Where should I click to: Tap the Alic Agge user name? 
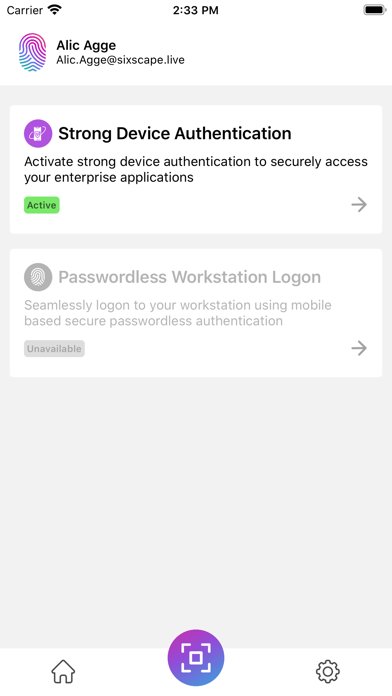click(86, 45)
